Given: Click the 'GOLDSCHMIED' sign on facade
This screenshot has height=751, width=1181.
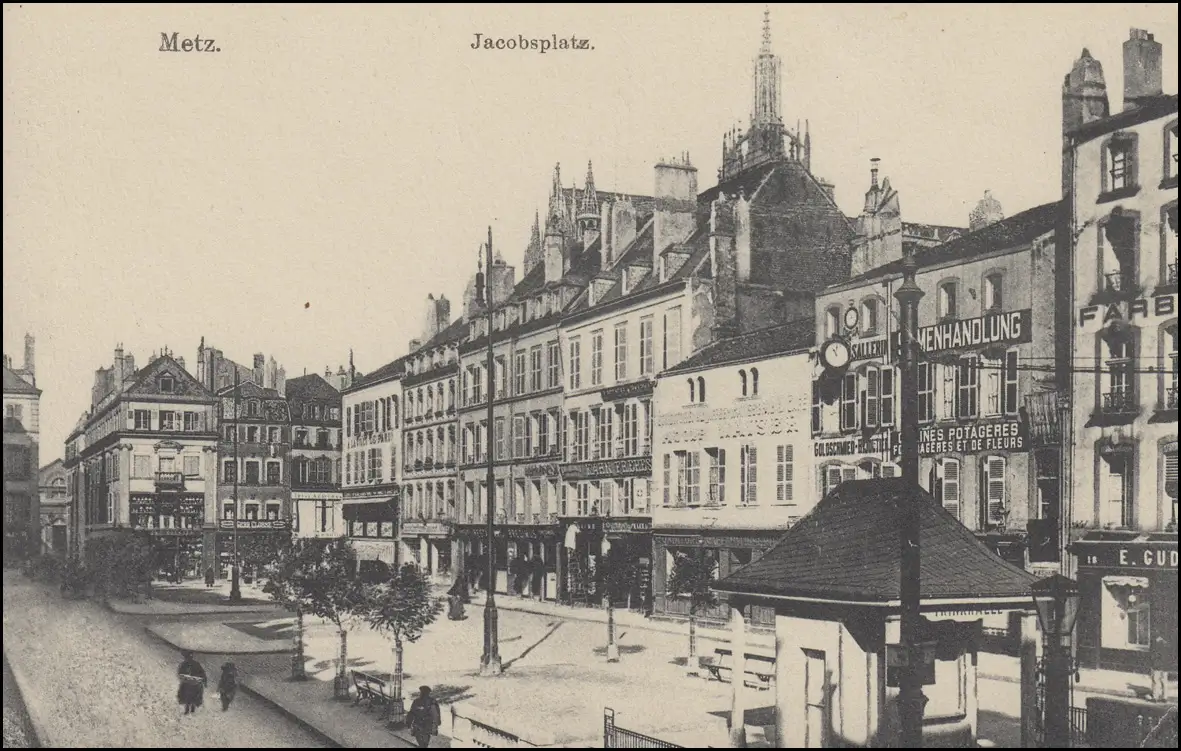Looking at the screenshot, I should point(850,448).
